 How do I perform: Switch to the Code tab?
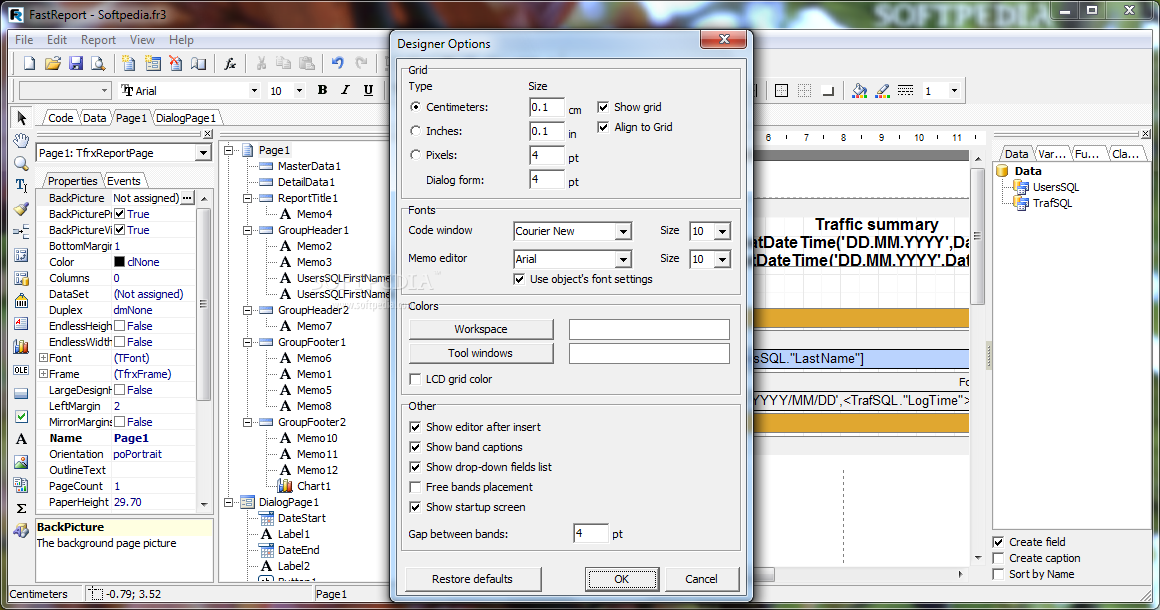(x=61, y=118)
